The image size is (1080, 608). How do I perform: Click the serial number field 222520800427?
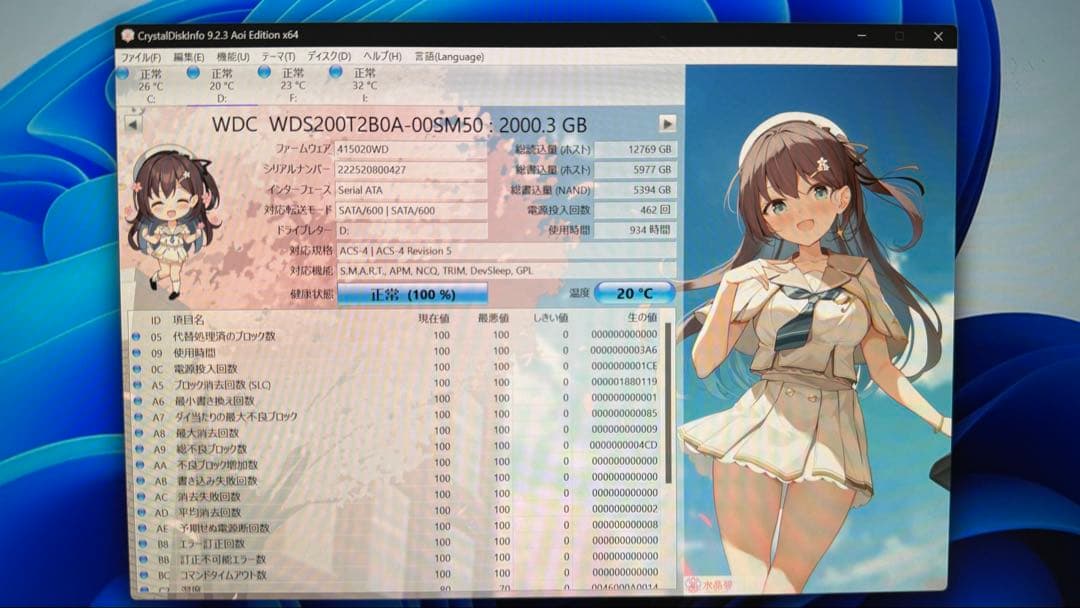coord(411,169)
